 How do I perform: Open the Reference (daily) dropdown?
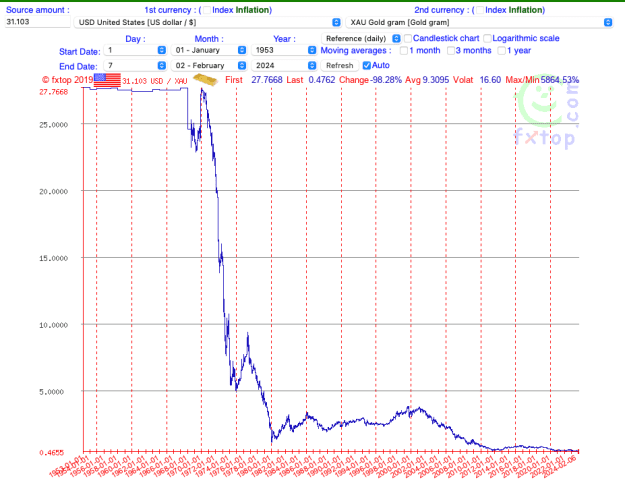(x=361, y=39)
